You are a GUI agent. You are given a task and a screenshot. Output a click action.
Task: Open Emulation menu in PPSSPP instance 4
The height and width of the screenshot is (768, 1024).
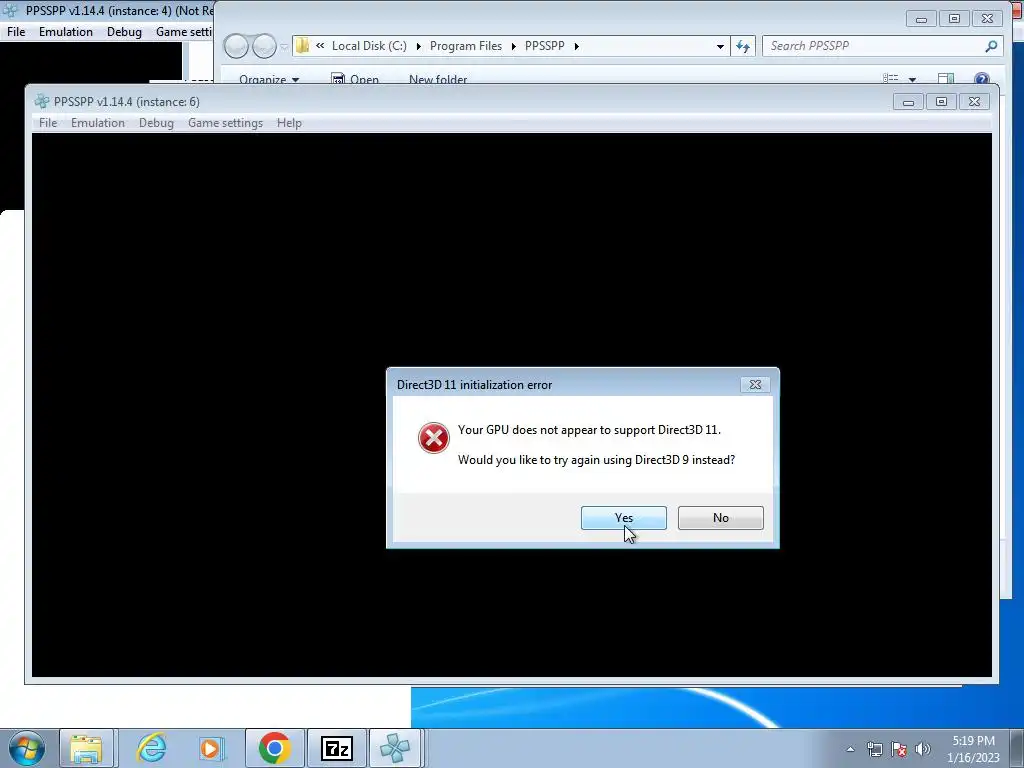(x=66, y=32)
